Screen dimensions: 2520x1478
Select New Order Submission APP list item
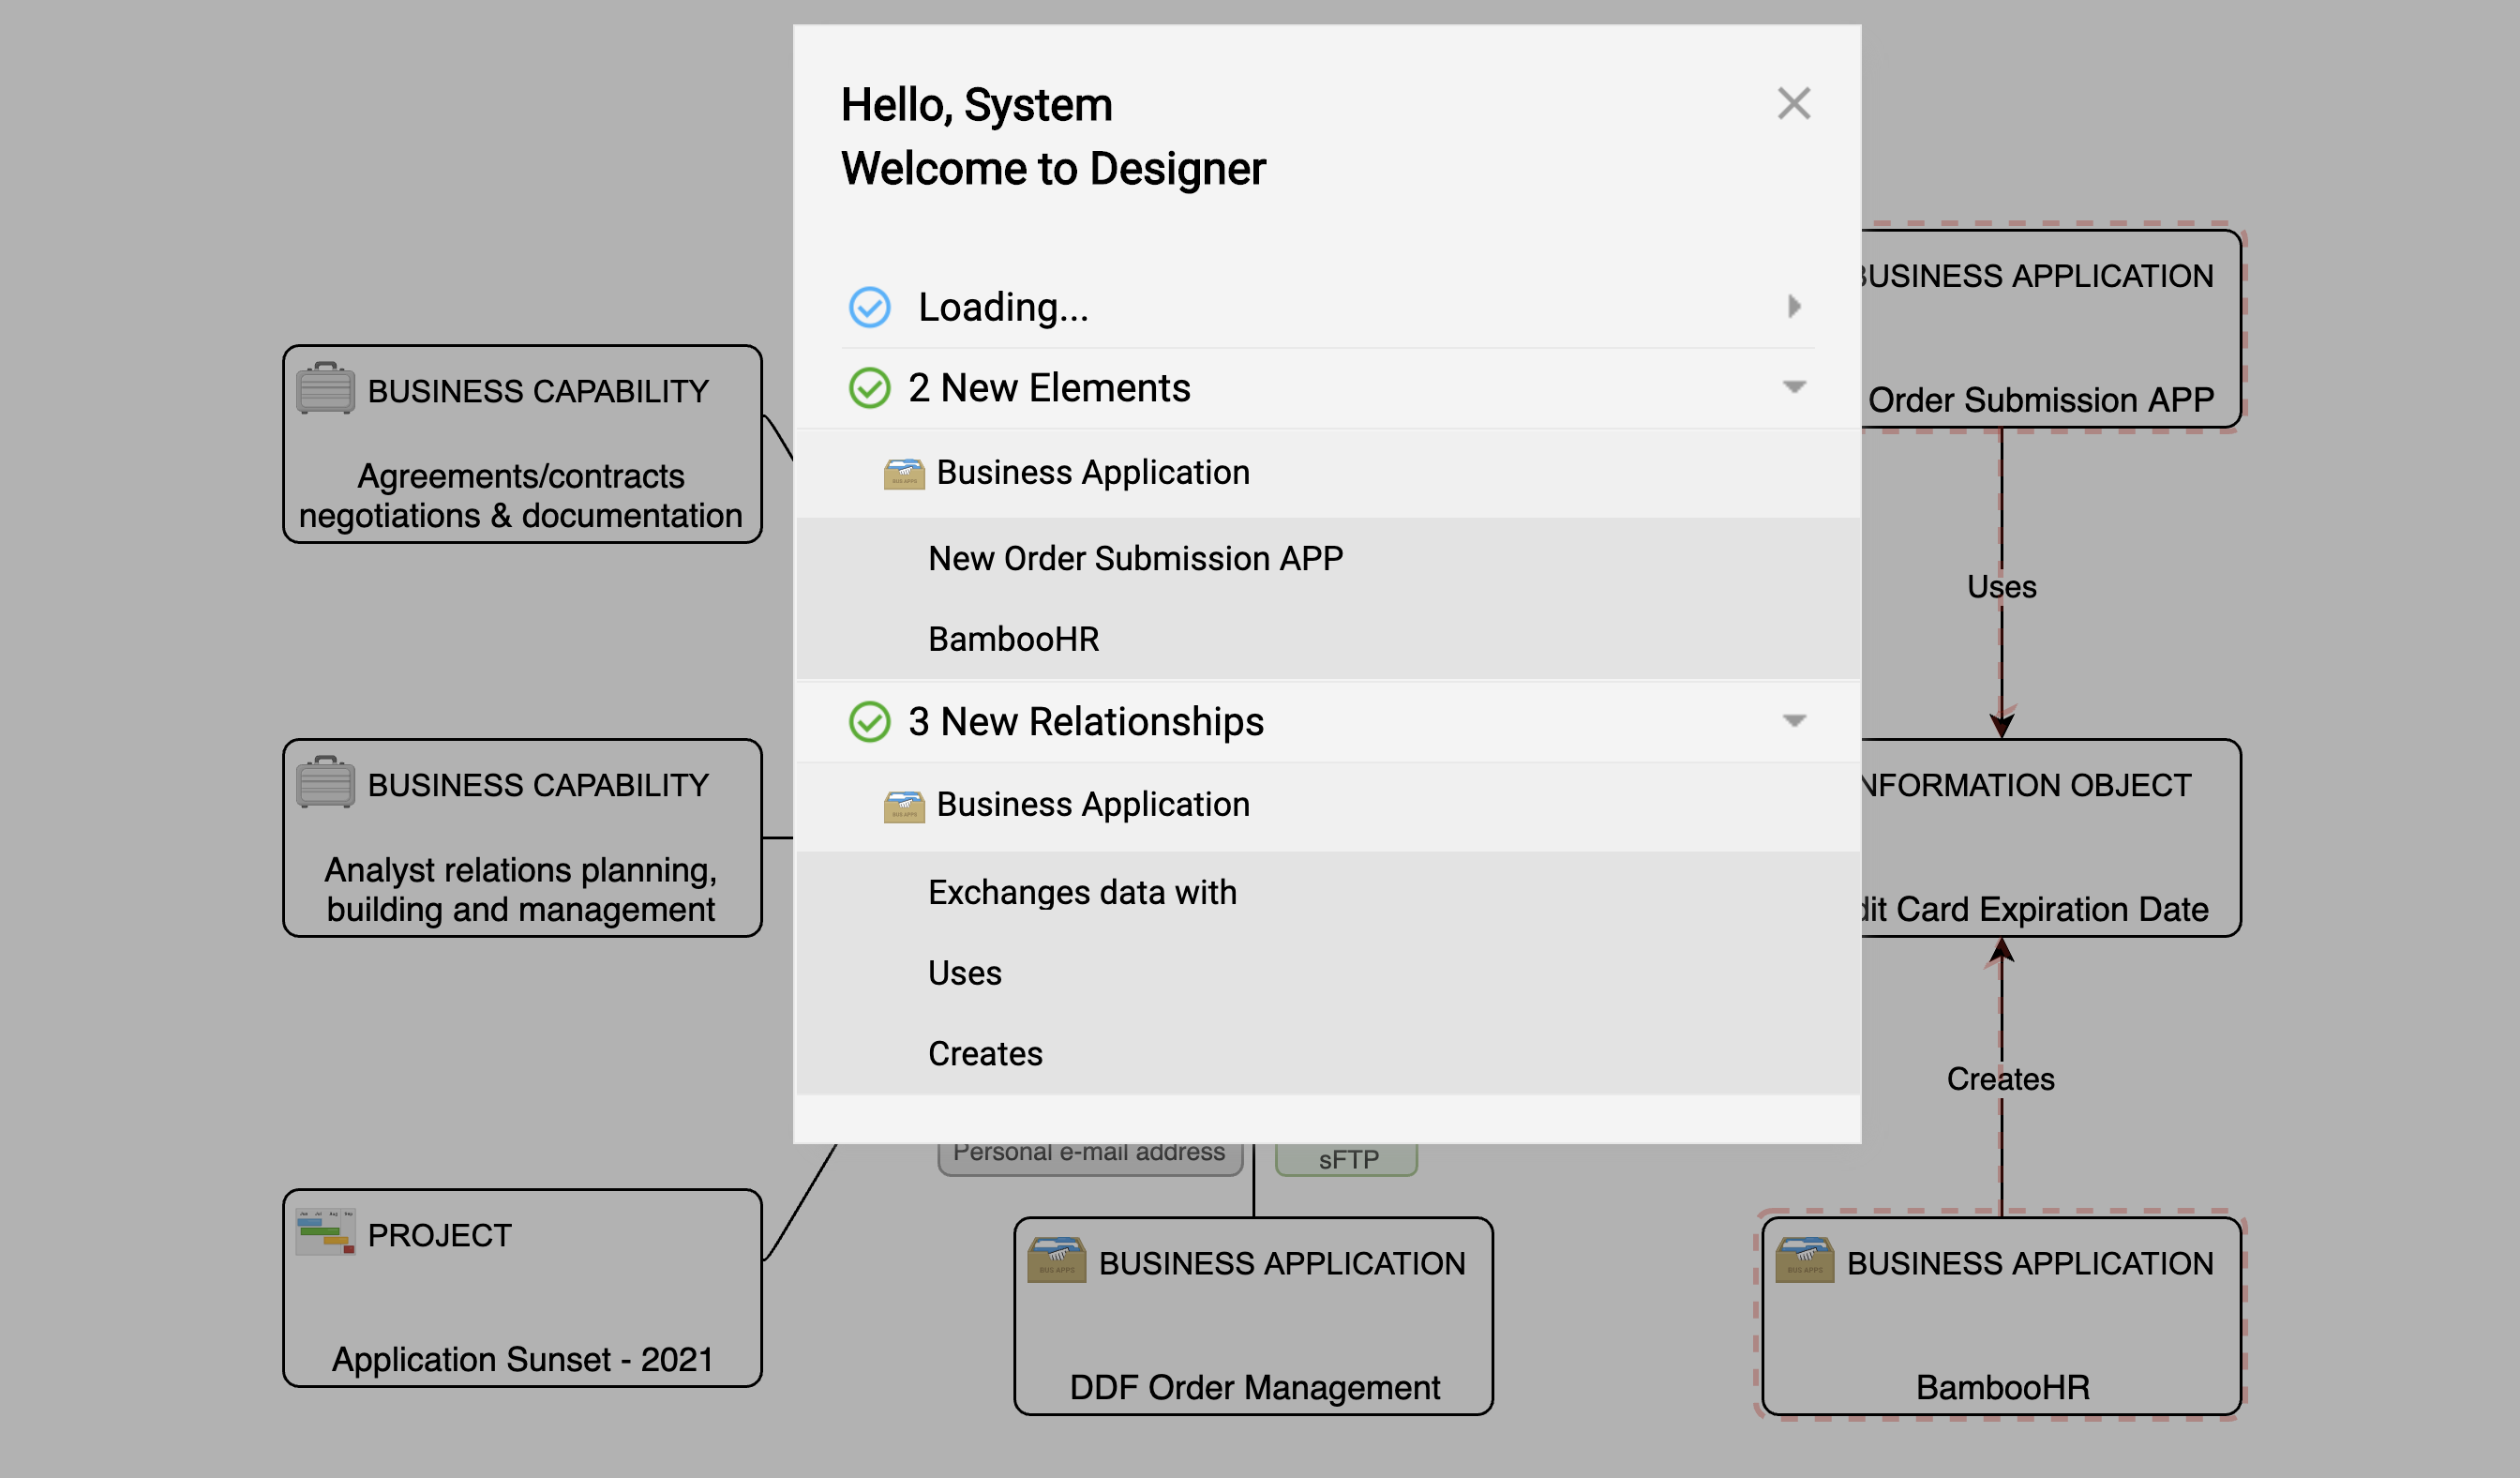(x=1135, y=558)
